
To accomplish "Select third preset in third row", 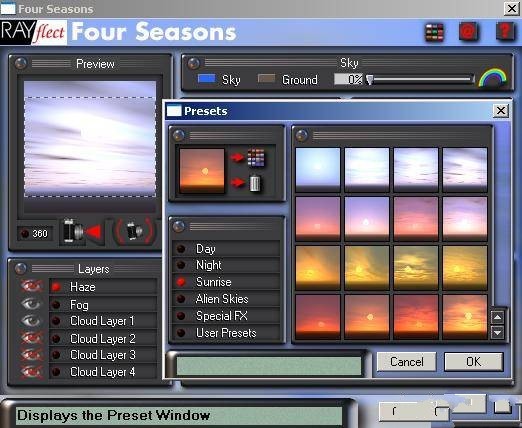I will [x=416, y=268].
